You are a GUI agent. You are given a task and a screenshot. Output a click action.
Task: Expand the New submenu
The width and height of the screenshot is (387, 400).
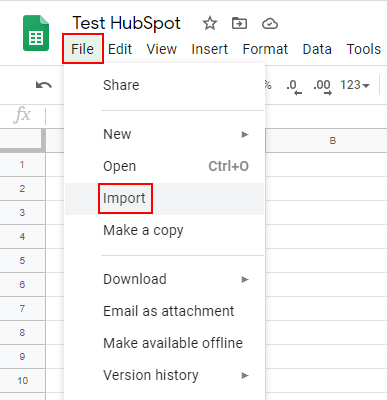point(165,134)
